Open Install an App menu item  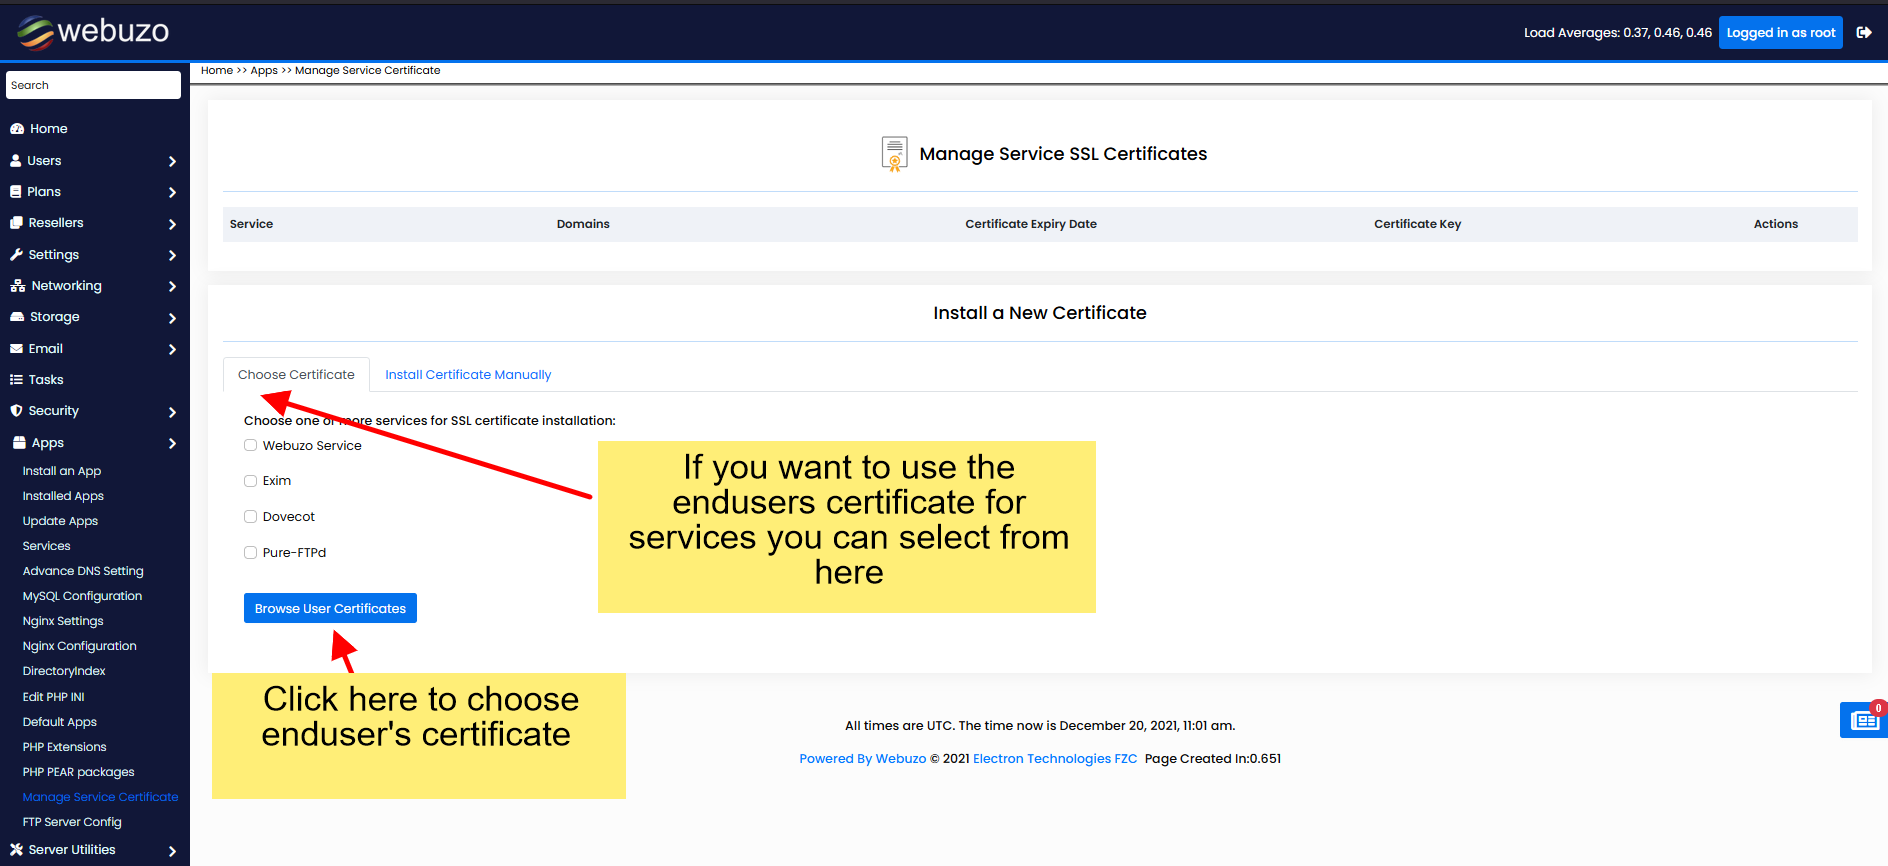pos(62,471)
